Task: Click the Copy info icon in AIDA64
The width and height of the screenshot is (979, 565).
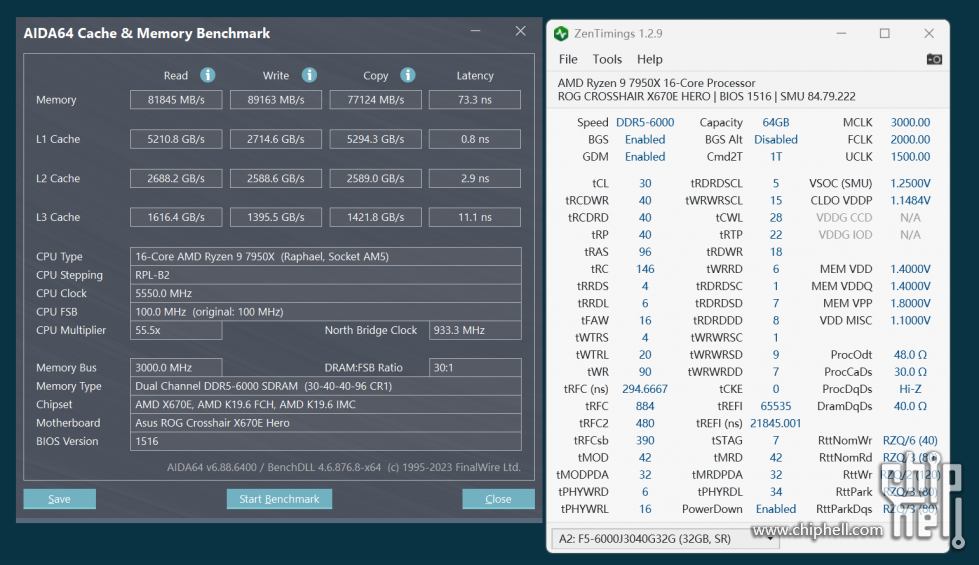Action: [408, 75]
